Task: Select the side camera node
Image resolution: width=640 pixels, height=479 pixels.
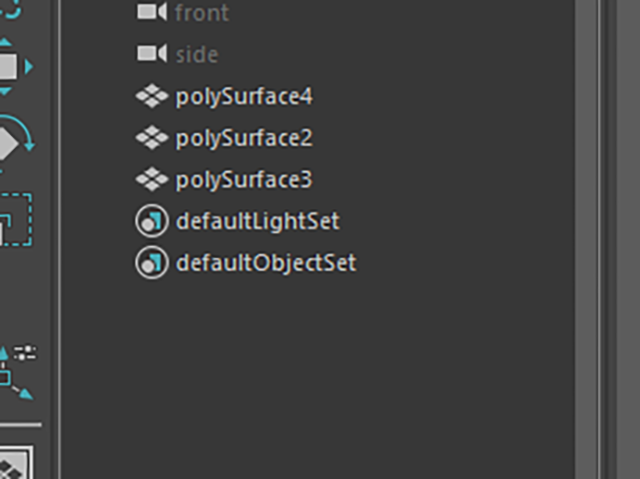Action: coord(196,53)
